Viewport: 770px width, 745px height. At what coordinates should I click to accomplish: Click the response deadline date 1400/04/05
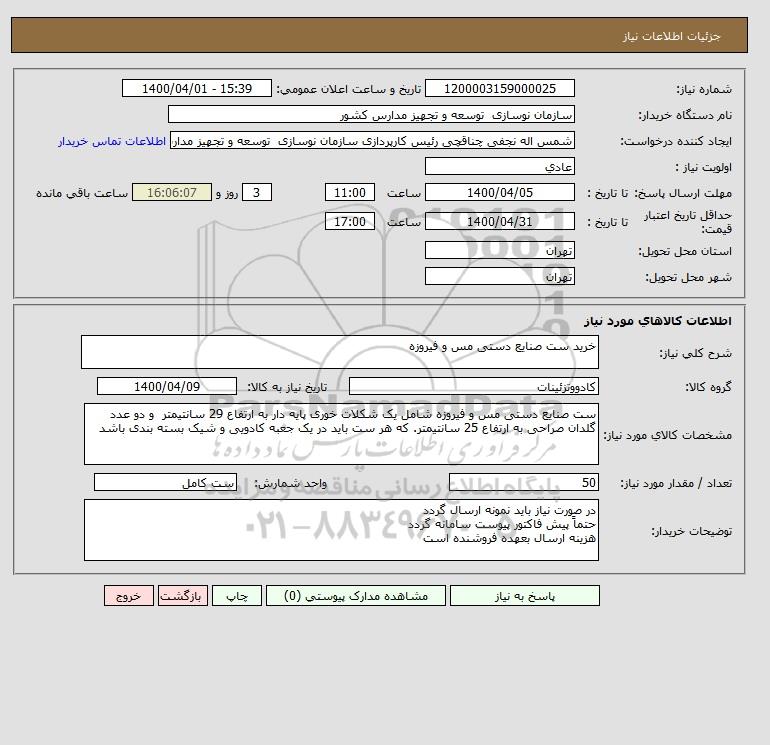(499, 193)
